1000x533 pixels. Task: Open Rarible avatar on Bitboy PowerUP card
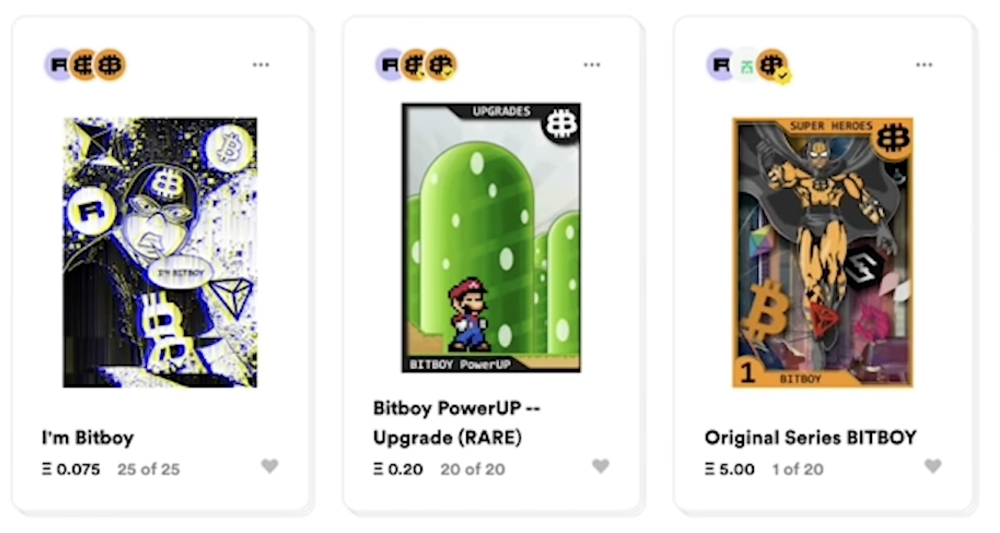coord(388,65)
